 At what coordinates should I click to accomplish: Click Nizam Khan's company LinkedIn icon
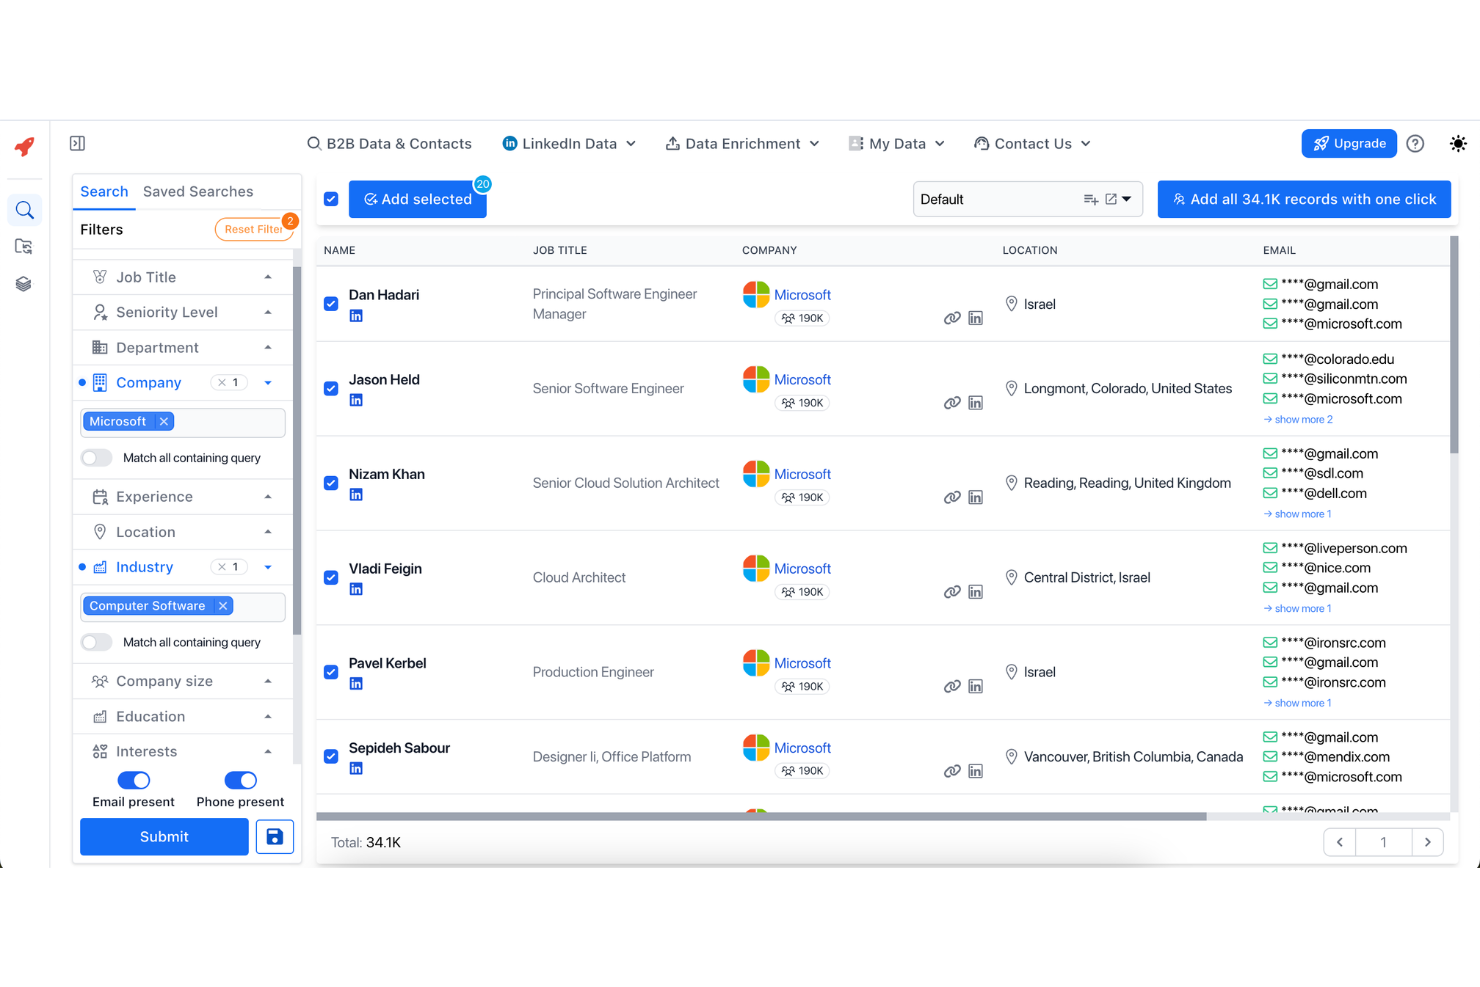[x=975, y=497]
